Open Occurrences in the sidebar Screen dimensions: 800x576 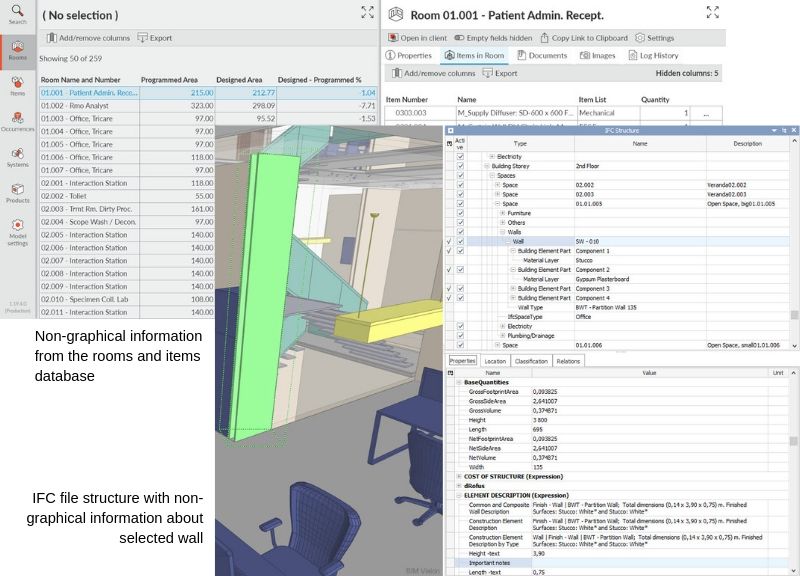(x=17, y=121)
